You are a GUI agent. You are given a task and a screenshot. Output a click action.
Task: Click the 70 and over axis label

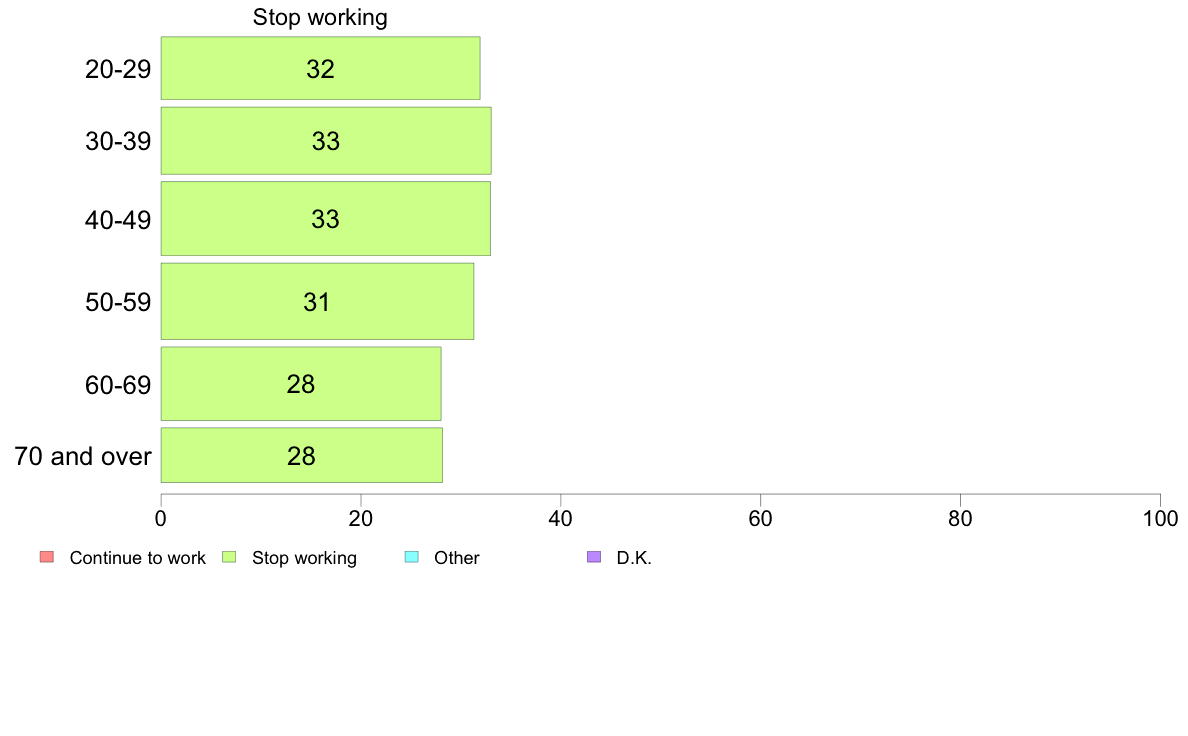83,456
